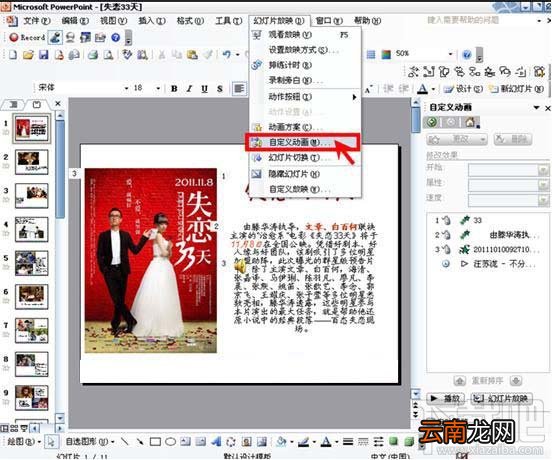Expand the undo history dropdown arrow
Screen dimensions: 552x460
238,55
